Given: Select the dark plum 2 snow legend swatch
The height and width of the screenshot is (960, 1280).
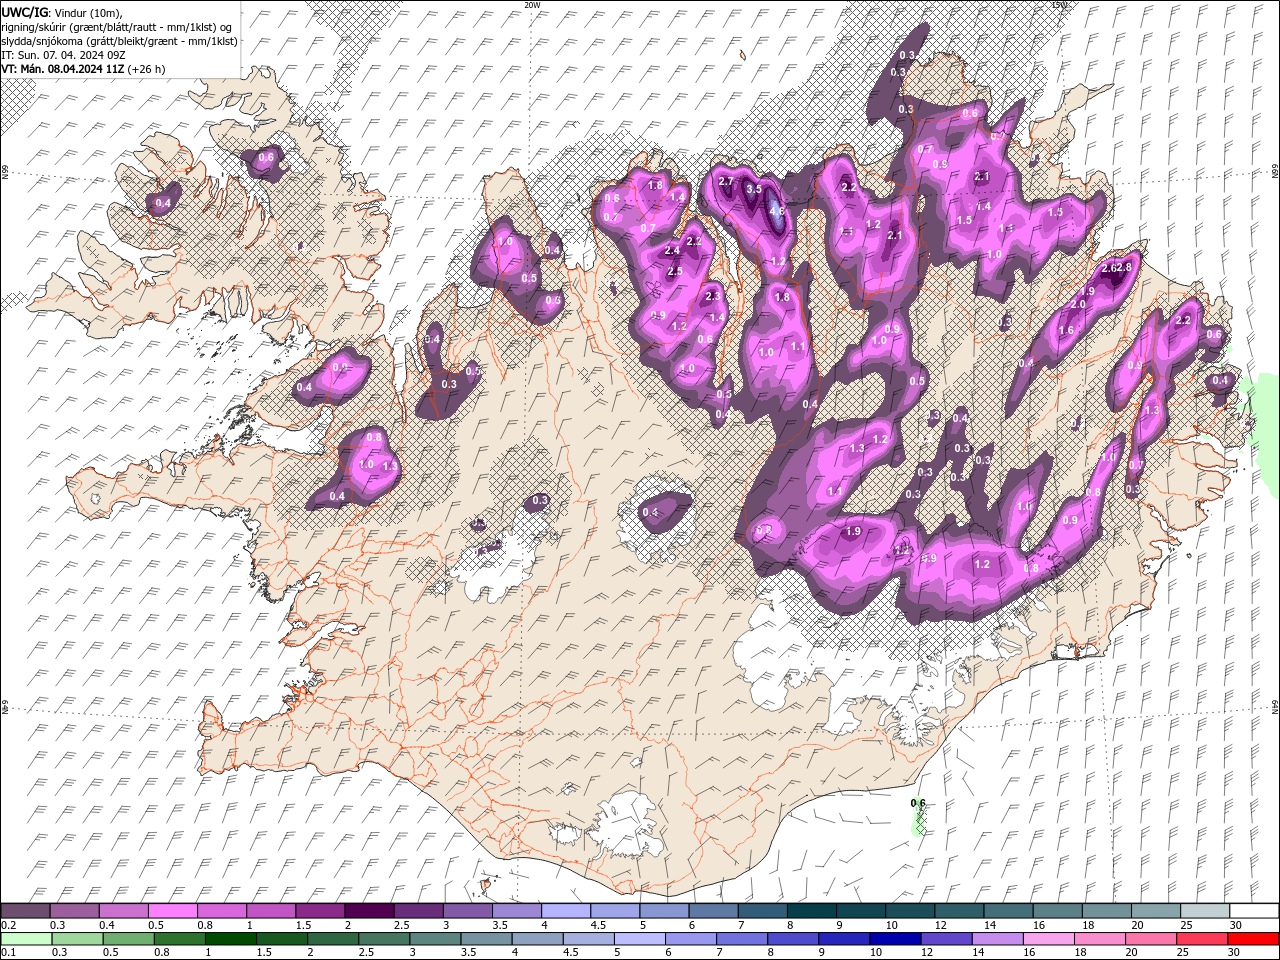Looking at the screenshot, I should [369, 911].
